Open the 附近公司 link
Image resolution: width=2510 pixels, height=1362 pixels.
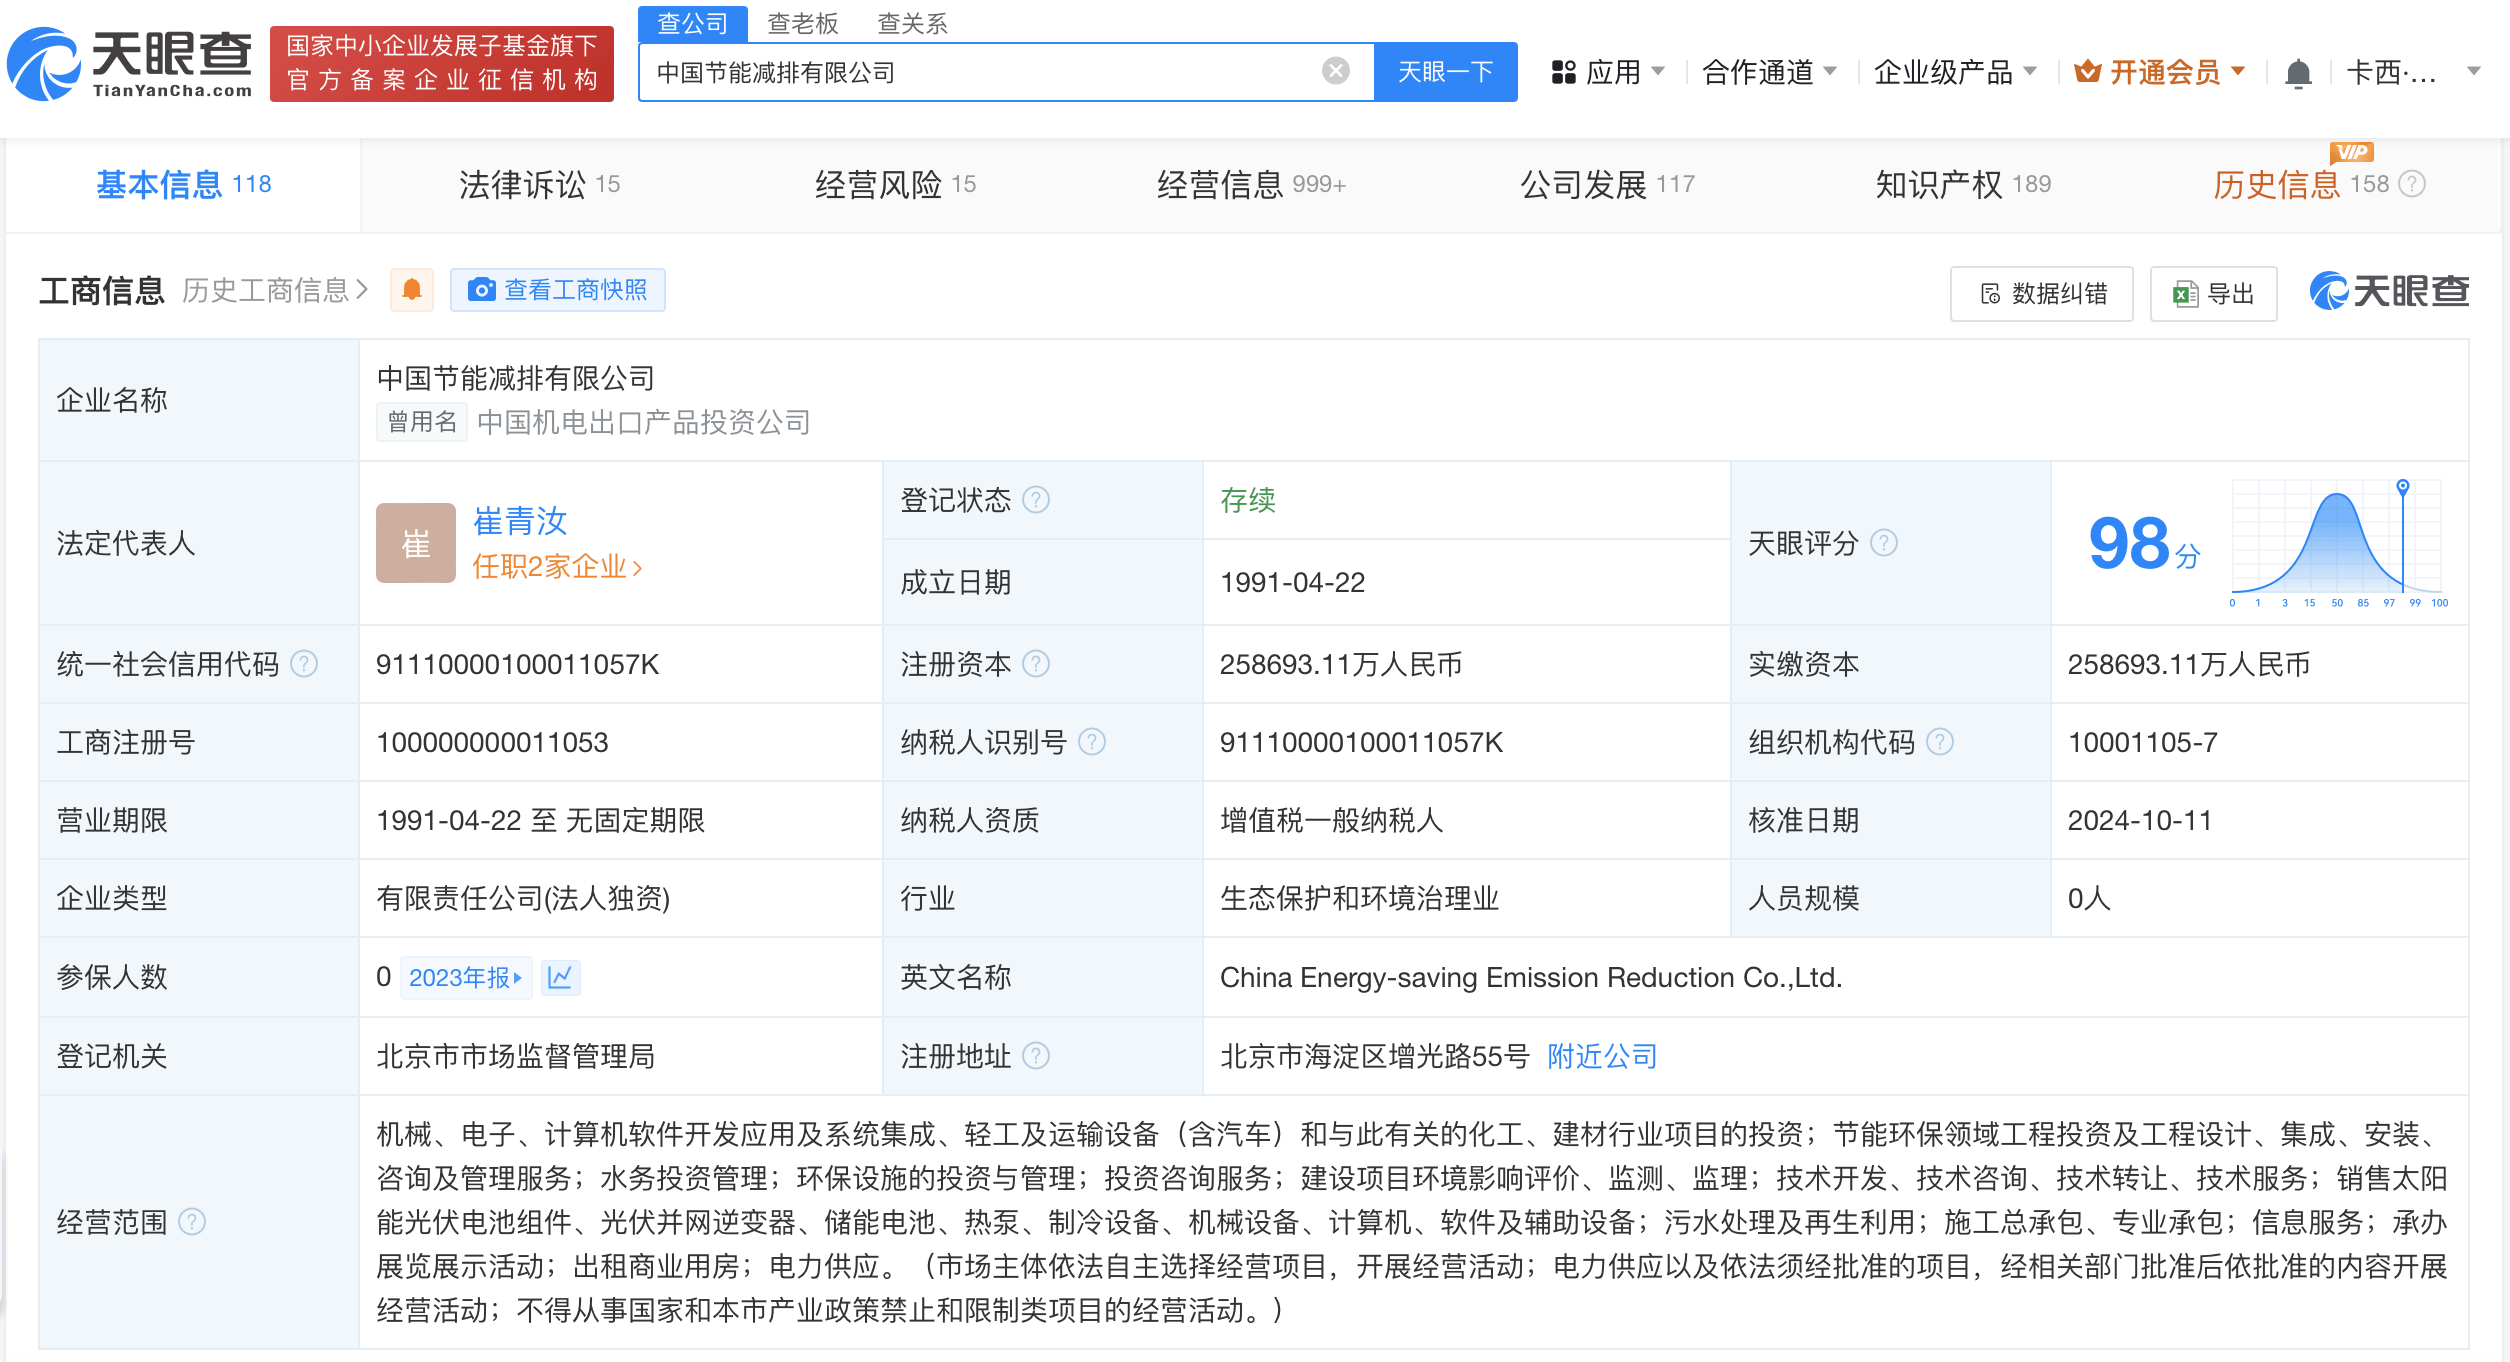pos(1602,1056)
